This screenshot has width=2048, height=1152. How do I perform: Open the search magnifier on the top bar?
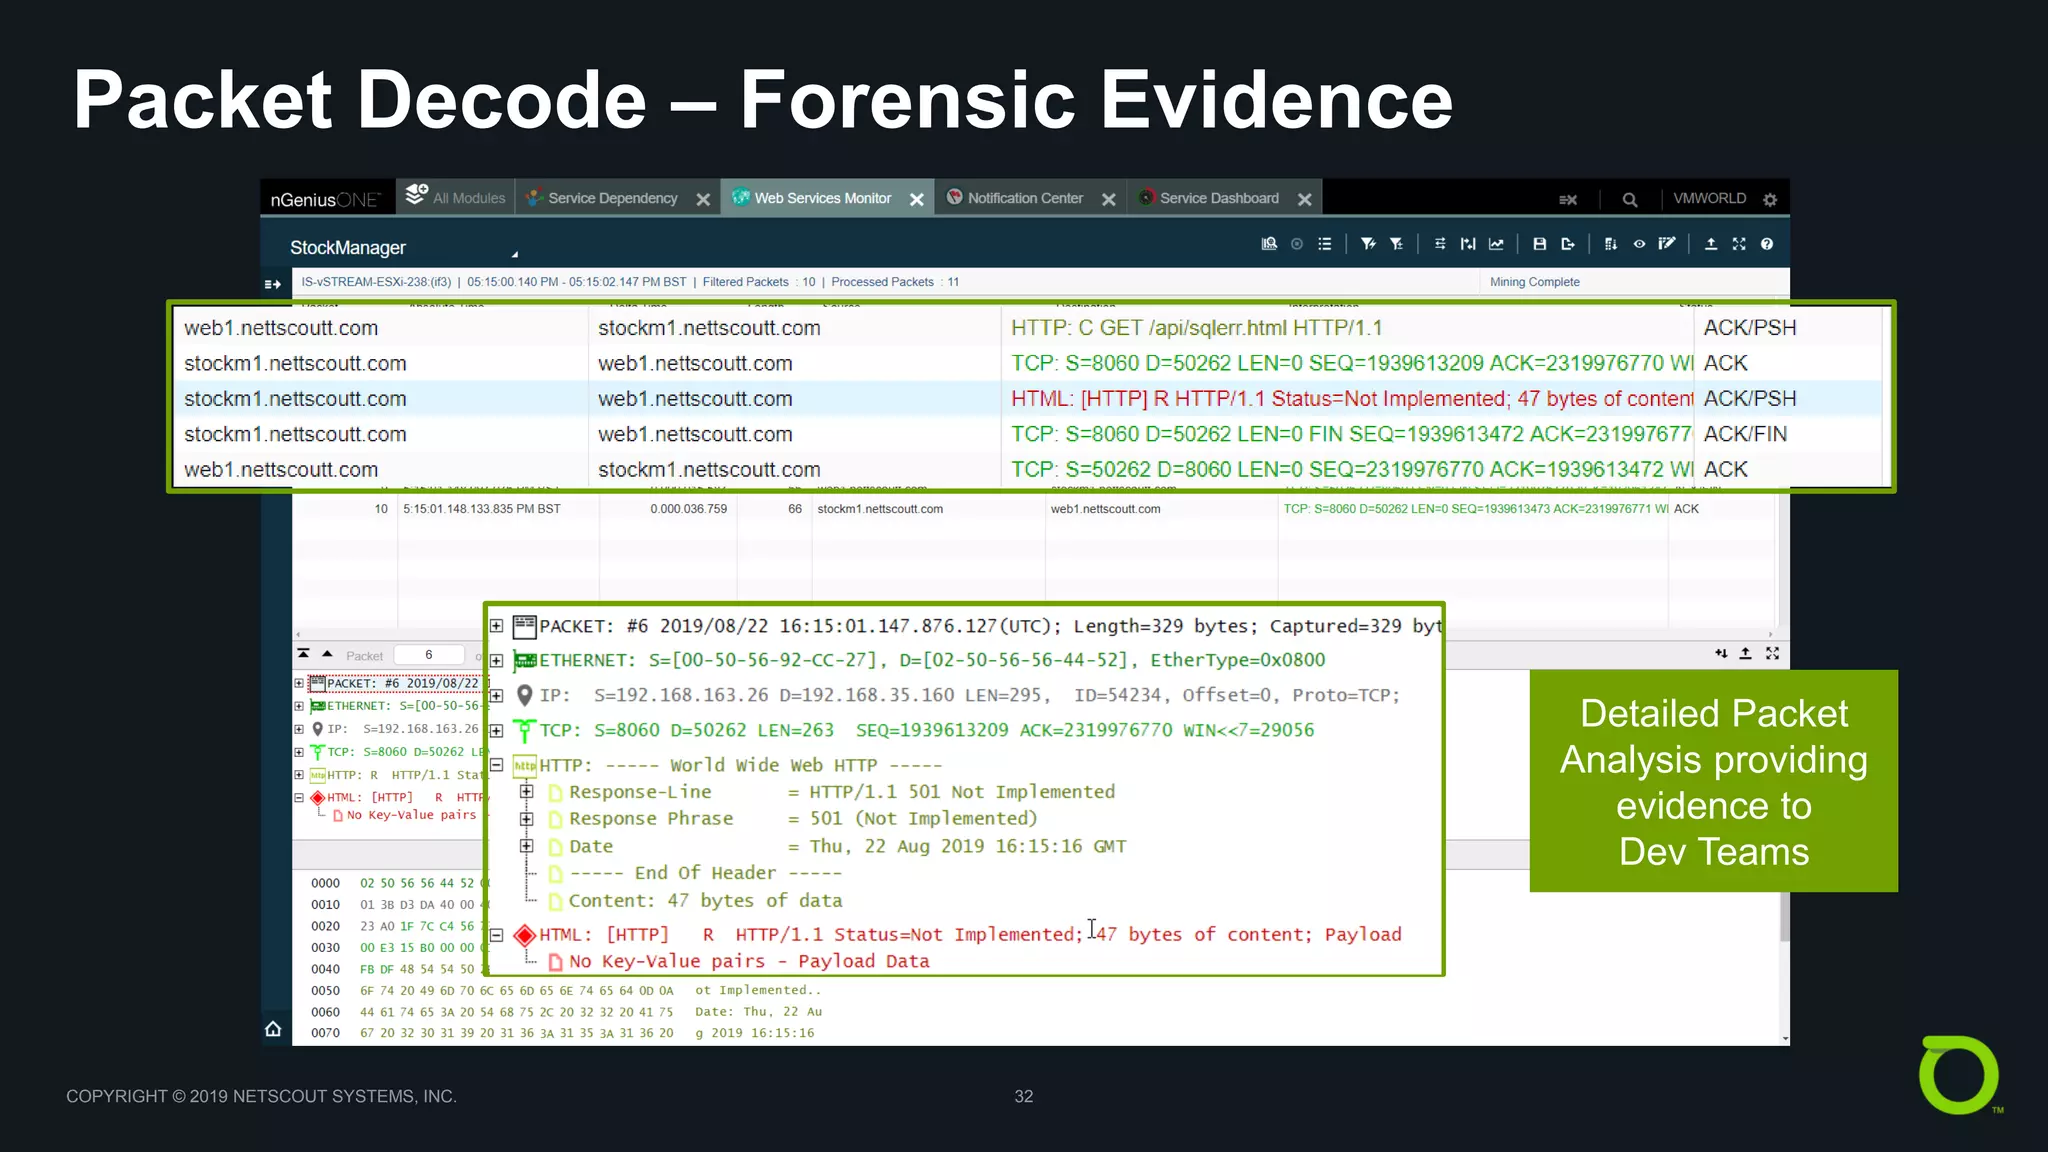pos(1630,200)
